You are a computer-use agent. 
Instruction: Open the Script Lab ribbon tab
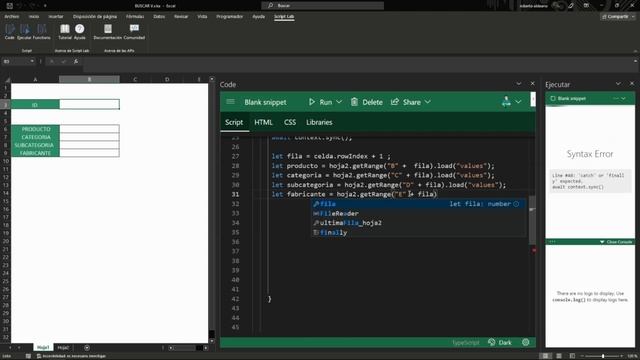(x=284, y=16)
